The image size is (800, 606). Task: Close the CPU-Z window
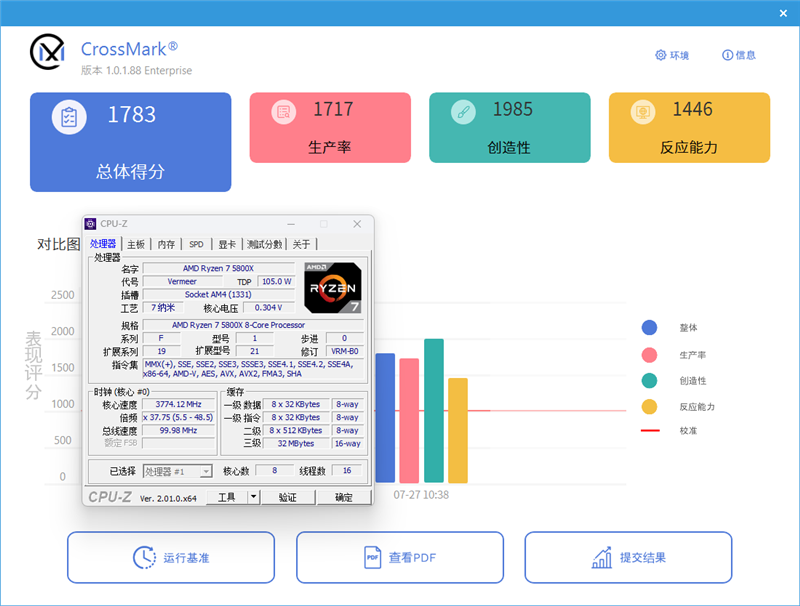point(357,224)
